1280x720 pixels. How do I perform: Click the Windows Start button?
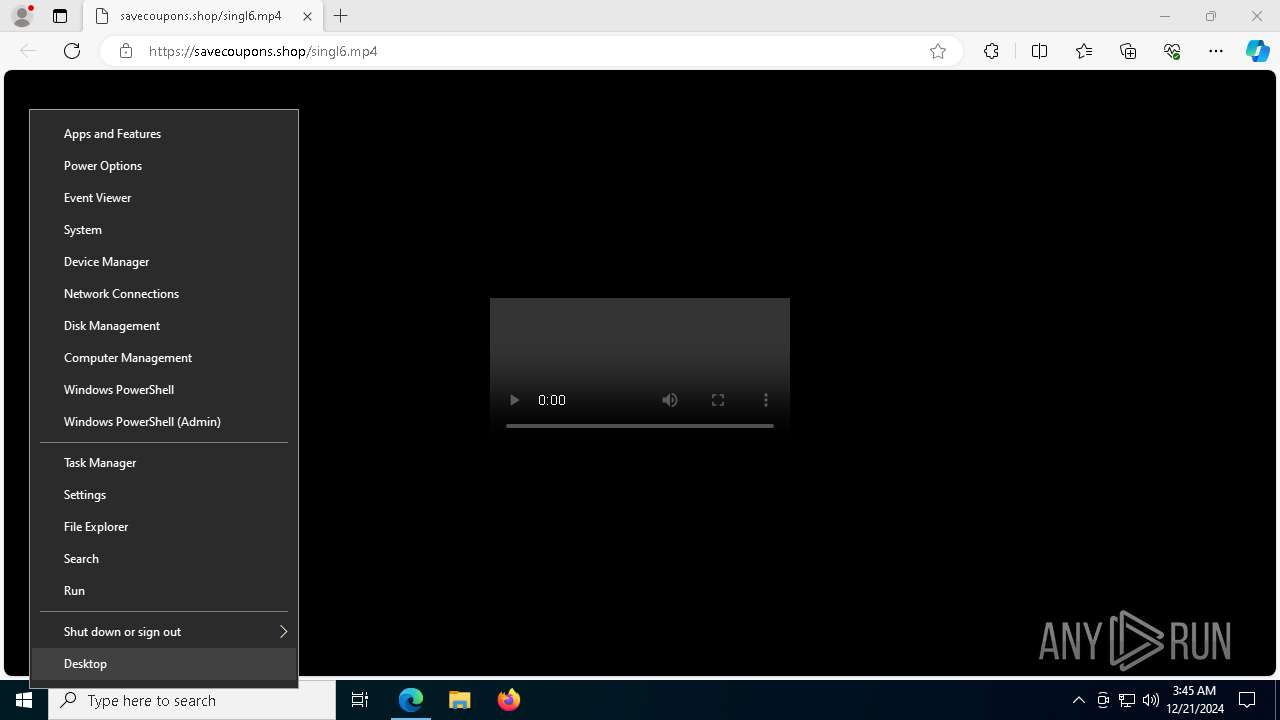24,700
